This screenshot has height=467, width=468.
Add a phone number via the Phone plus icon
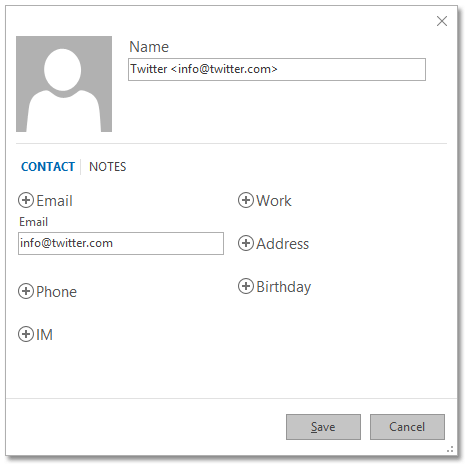tap(26, 291)
